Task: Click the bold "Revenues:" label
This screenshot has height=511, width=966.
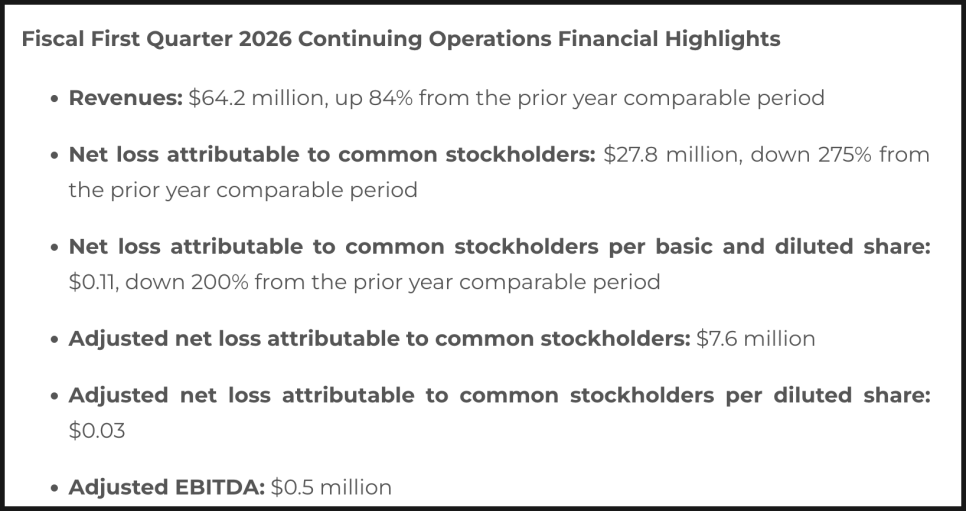Action: (125, 98)
